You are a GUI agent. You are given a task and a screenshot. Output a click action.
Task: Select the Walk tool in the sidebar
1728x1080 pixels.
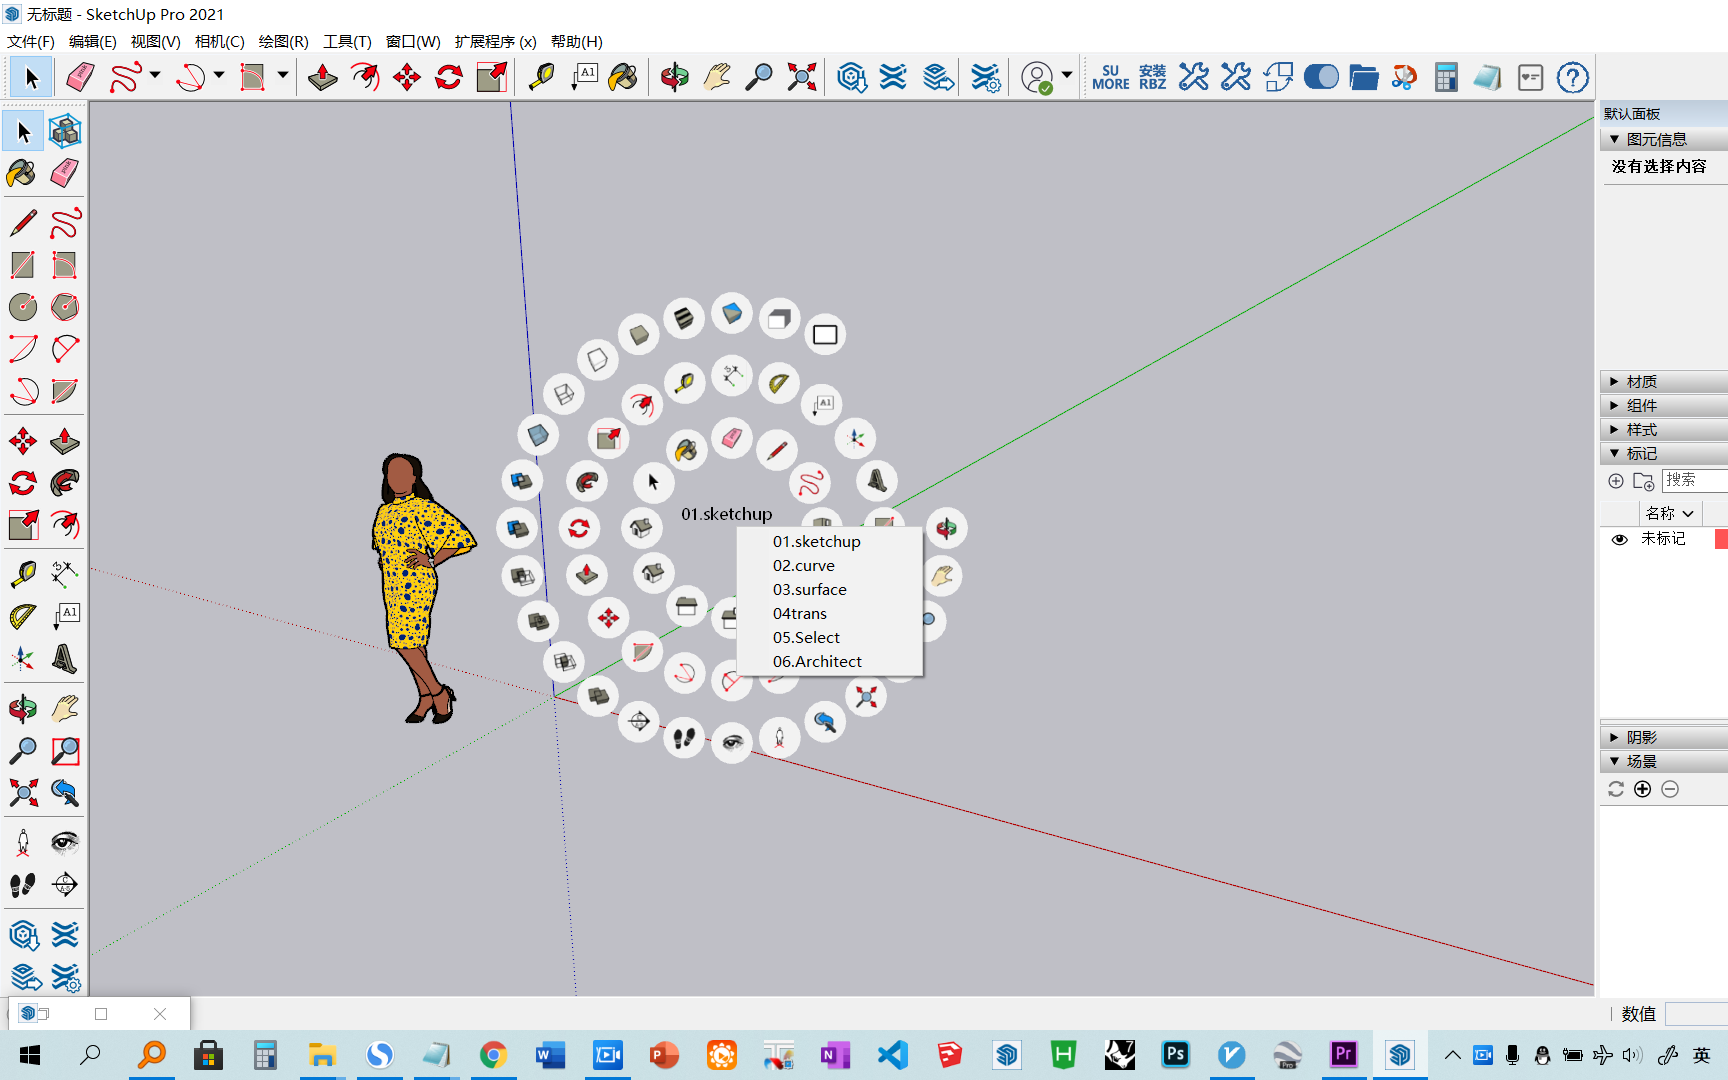[22, 884]
